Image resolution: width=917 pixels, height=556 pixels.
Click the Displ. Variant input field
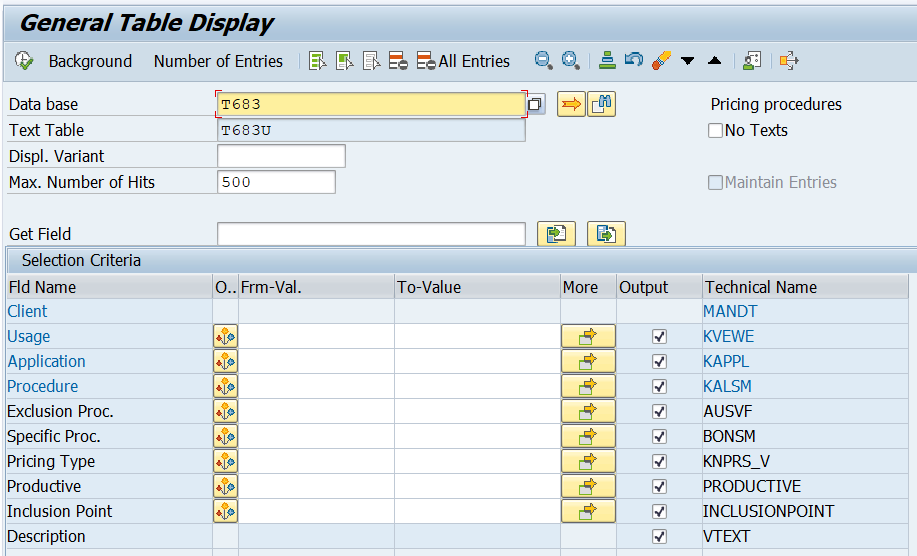click(281, 156)
